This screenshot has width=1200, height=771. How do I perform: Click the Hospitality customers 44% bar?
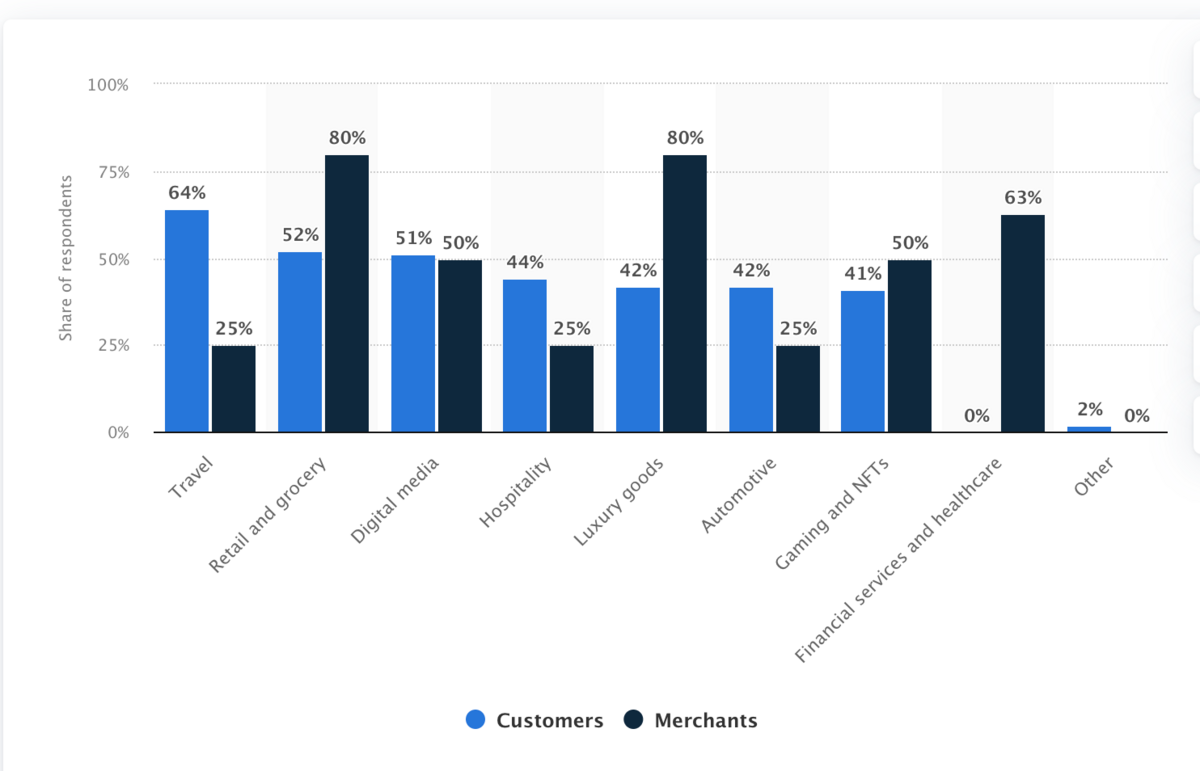tap(525, 356)
